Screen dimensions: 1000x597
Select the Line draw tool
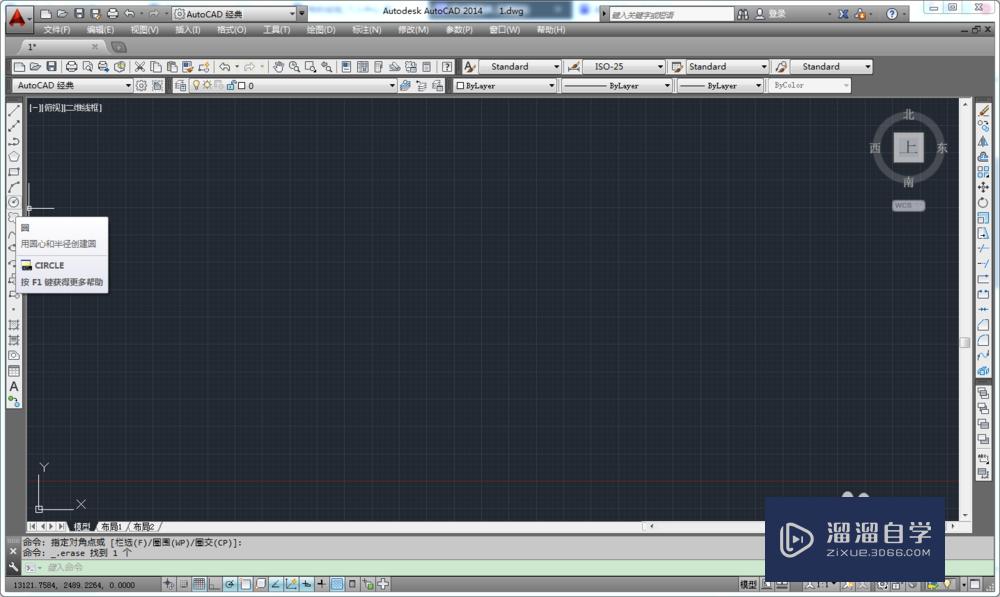[x=13, y=110]
